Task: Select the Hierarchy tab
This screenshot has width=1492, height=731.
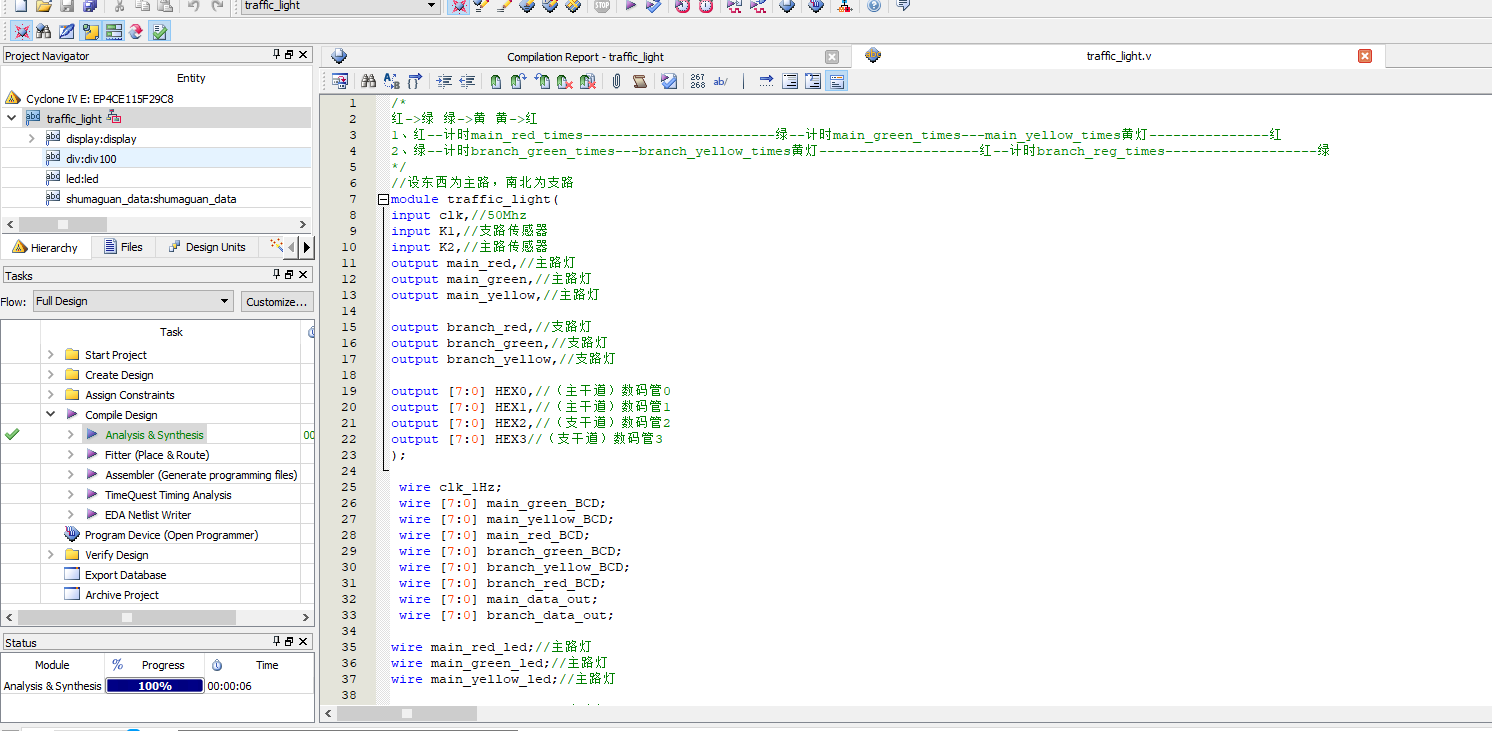Action: click(x=45, y=247)
